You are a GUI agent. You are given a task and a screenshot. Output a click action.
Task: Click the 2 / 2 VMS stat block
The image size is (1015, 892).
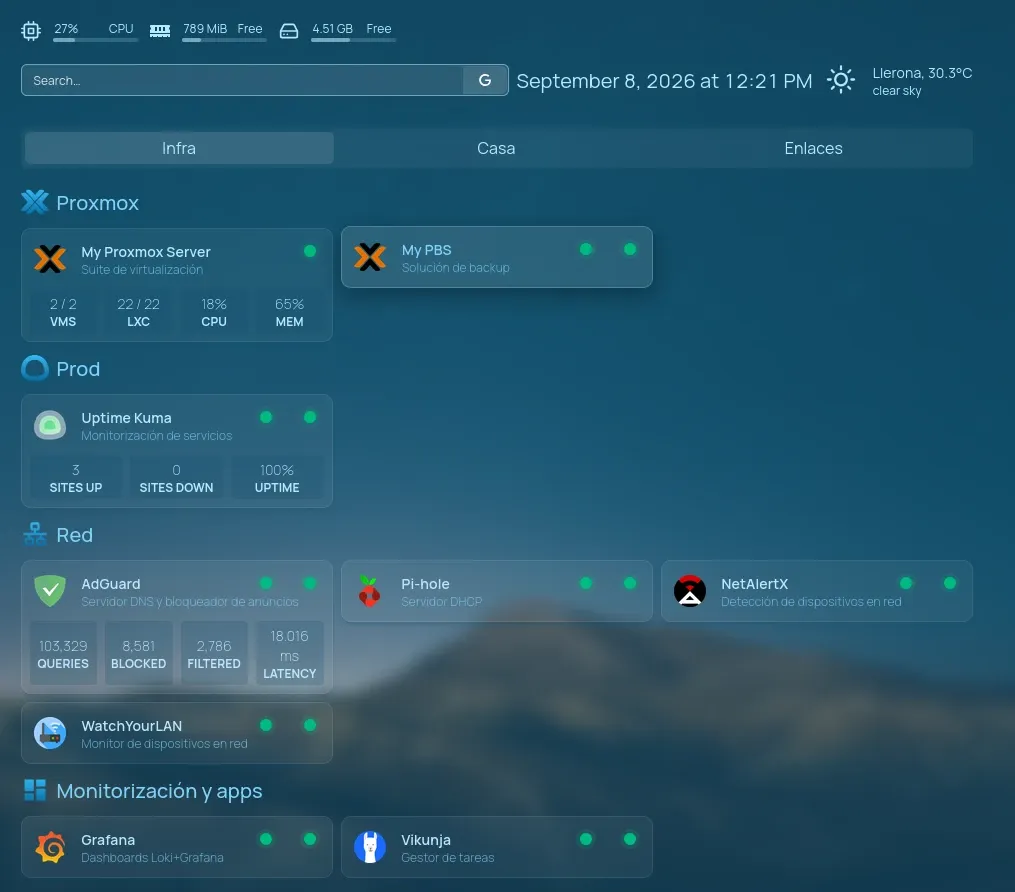[x=63, y=313]
